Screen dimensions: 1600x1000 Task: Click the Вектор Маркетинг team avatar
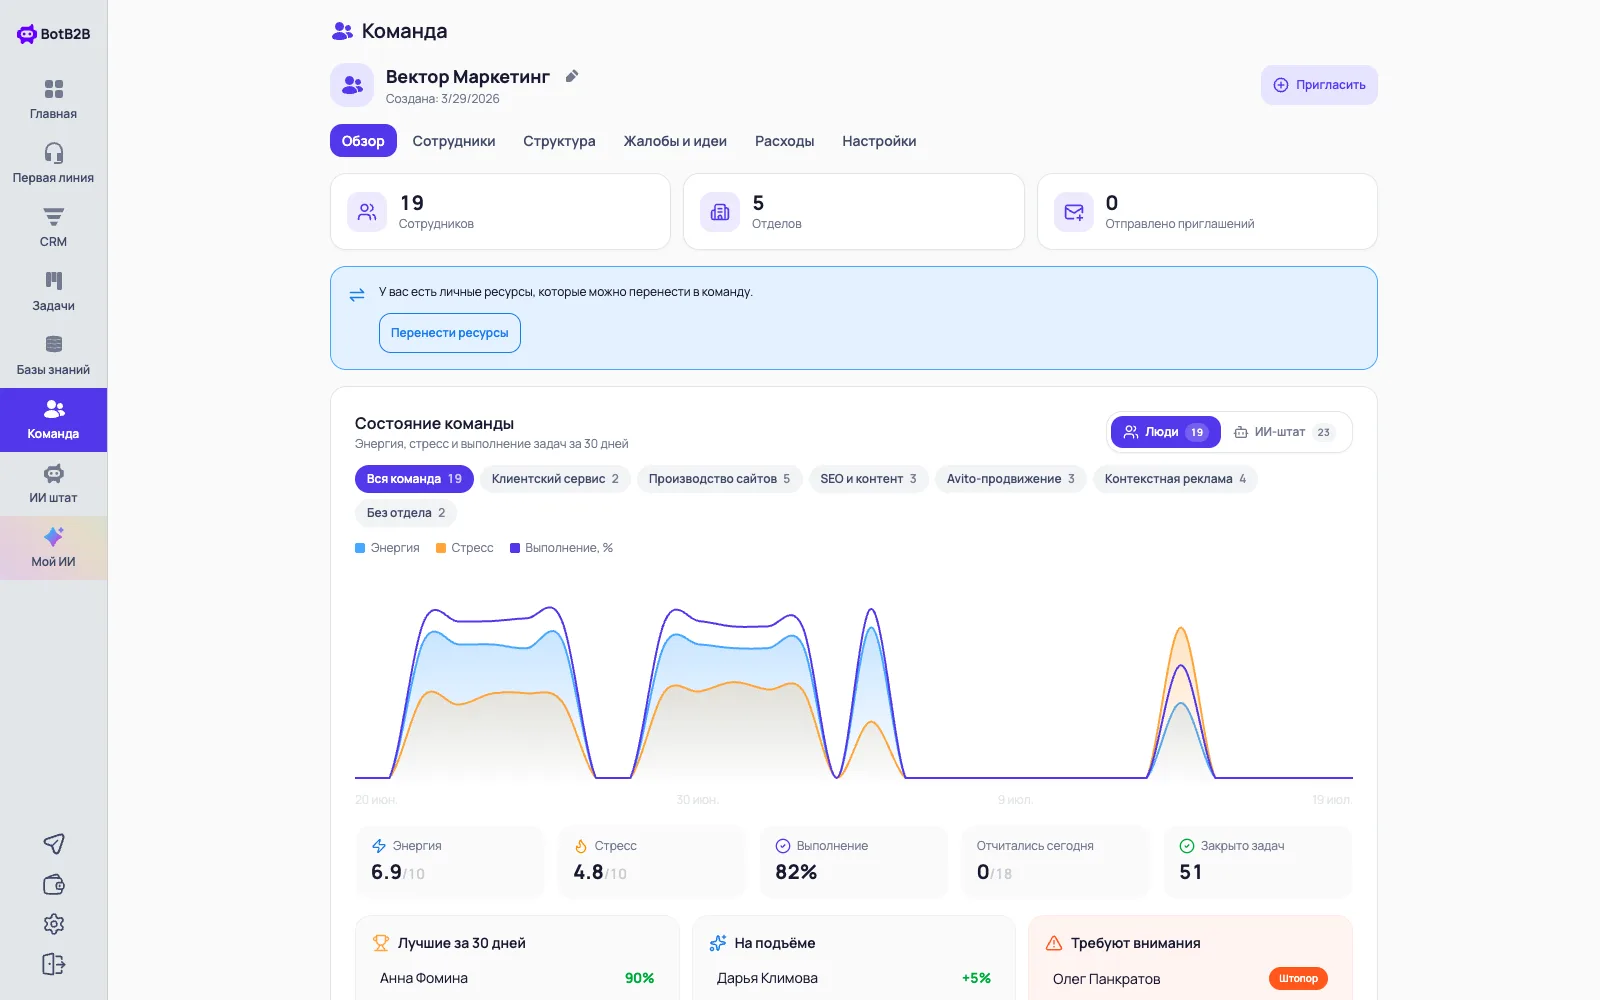pos(352,85)
